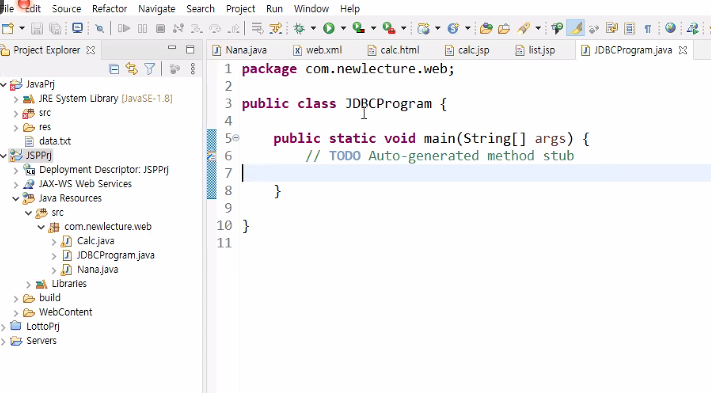Screen dimensions: 711x393
Task: Click the Save icon in toolbar
Action: pyautogui.click(x=37, y=29)
